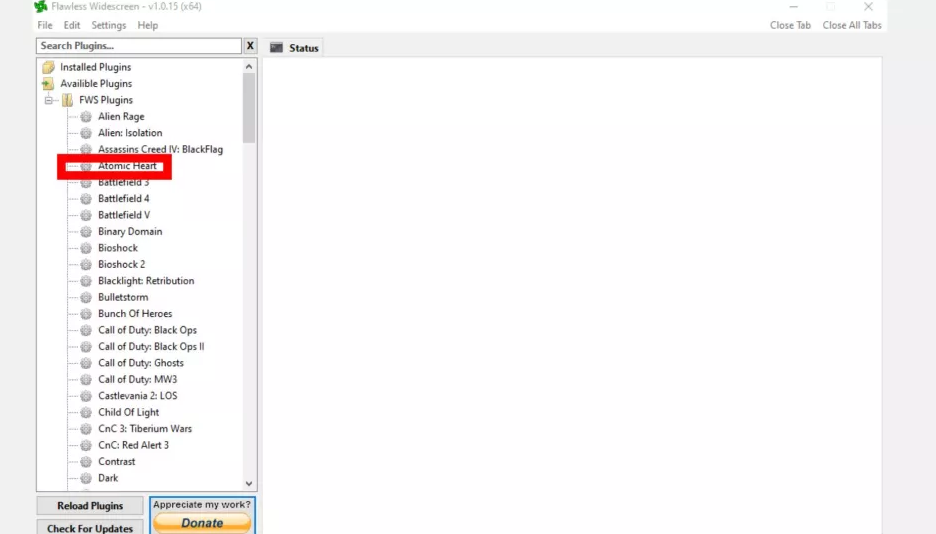This screenshot has width=936, height=534.
Task: Open the Settings menu
Action: point(109,25)
